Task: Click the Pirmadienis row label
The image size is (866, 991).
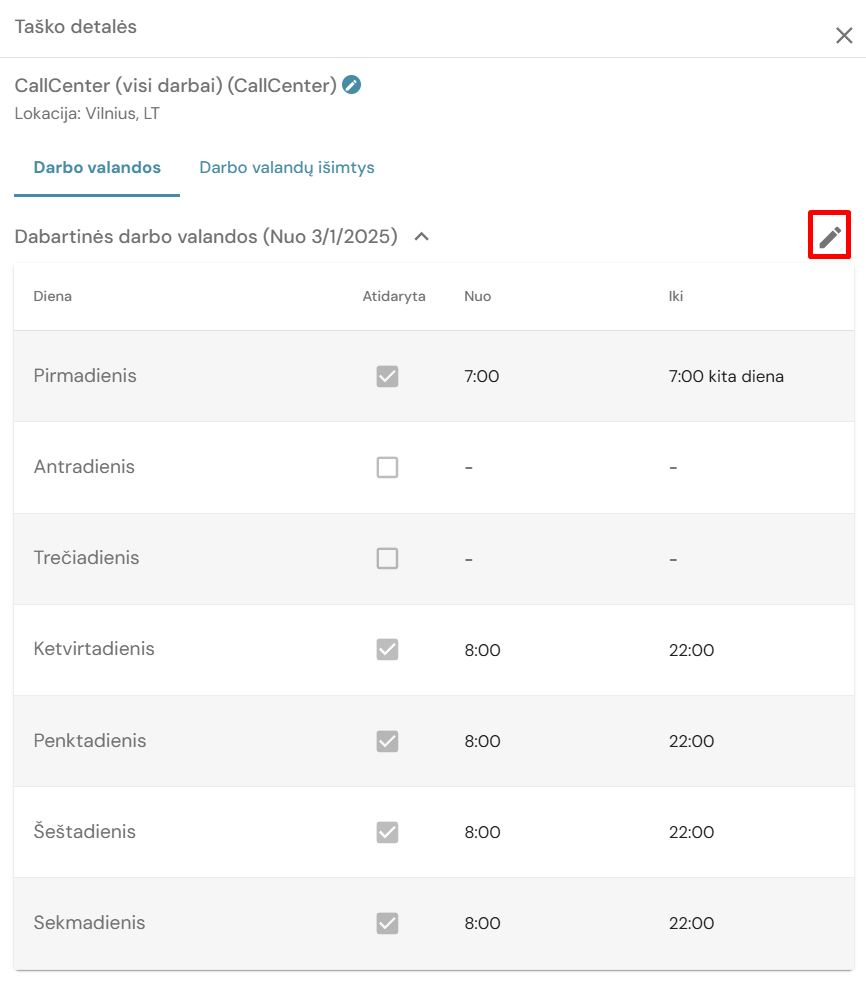Action: 85,376
